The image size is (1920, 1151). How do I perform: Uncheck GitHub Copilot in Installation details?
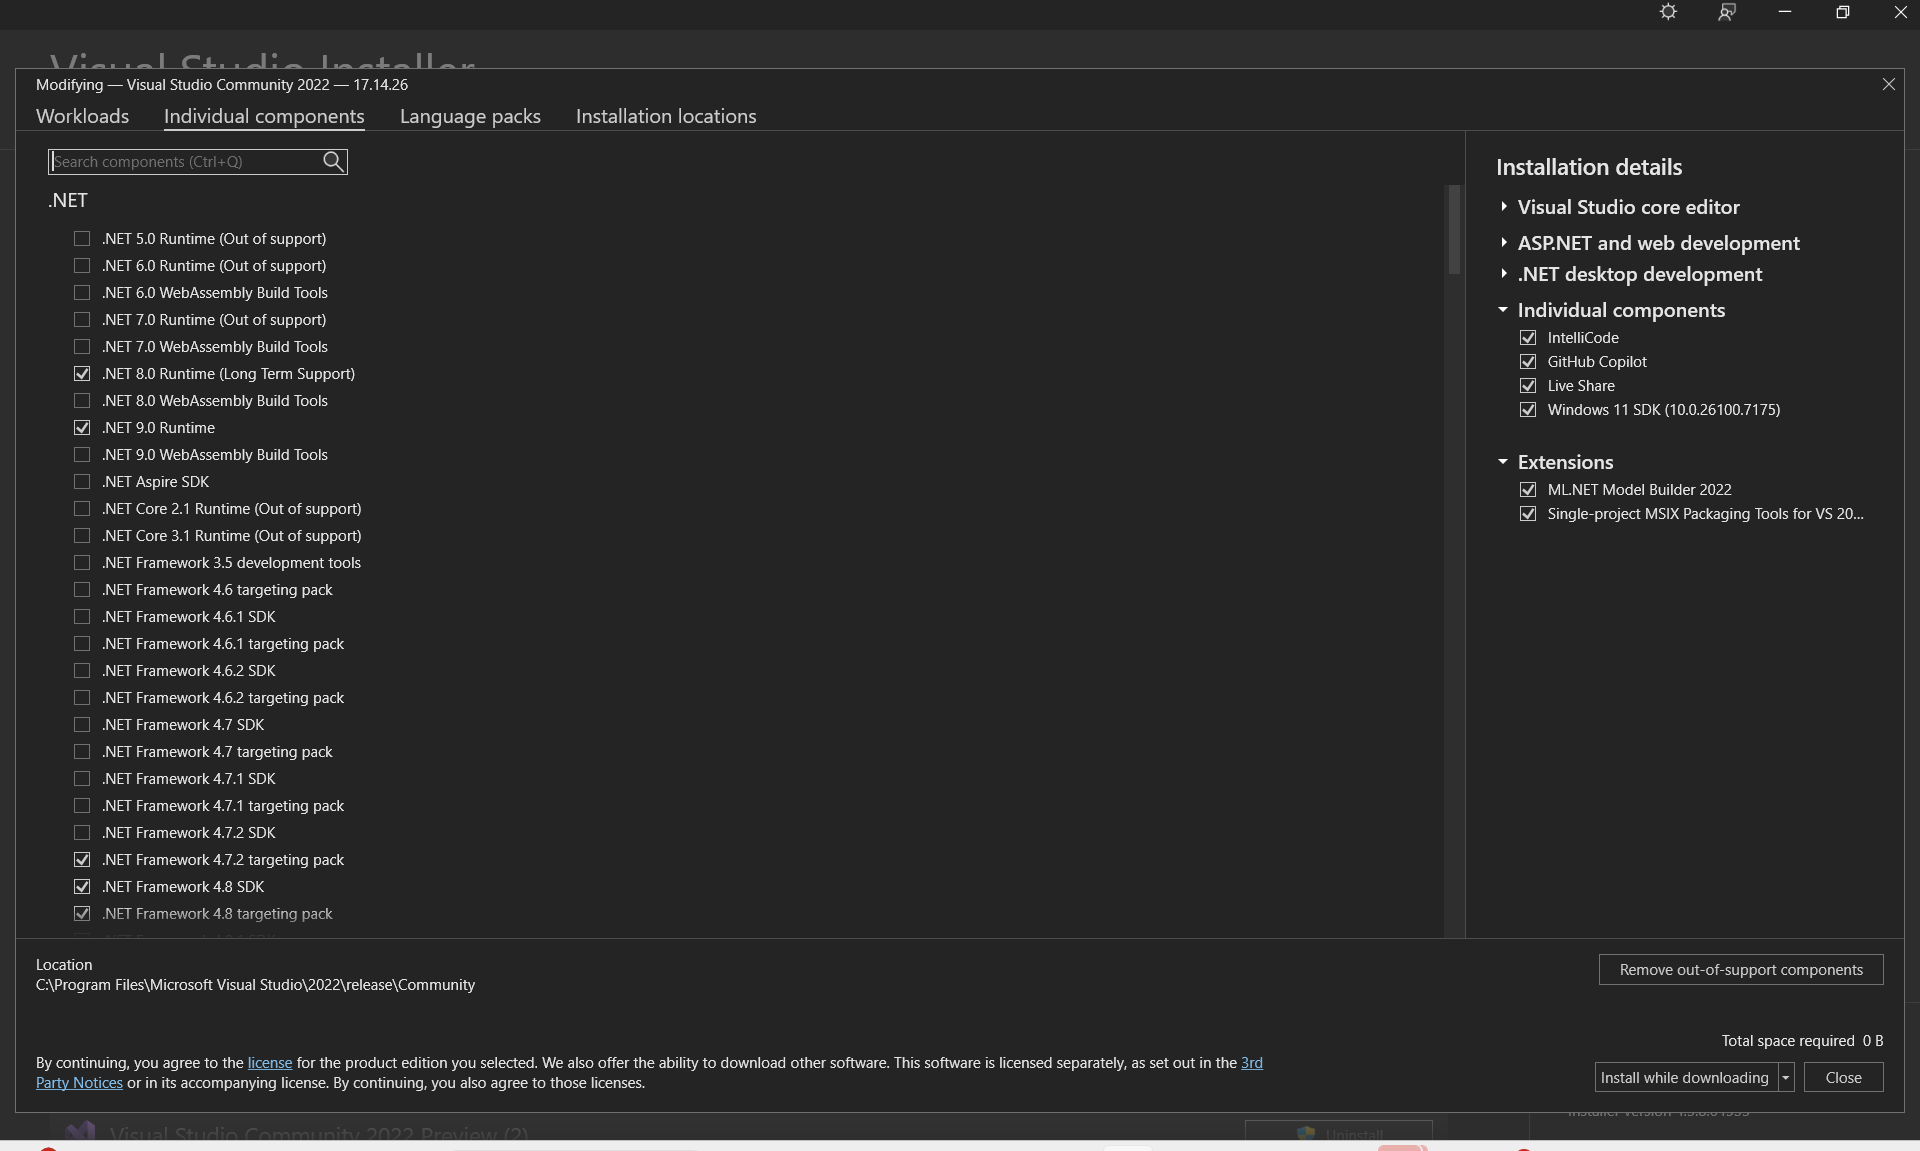[1528, 362]
